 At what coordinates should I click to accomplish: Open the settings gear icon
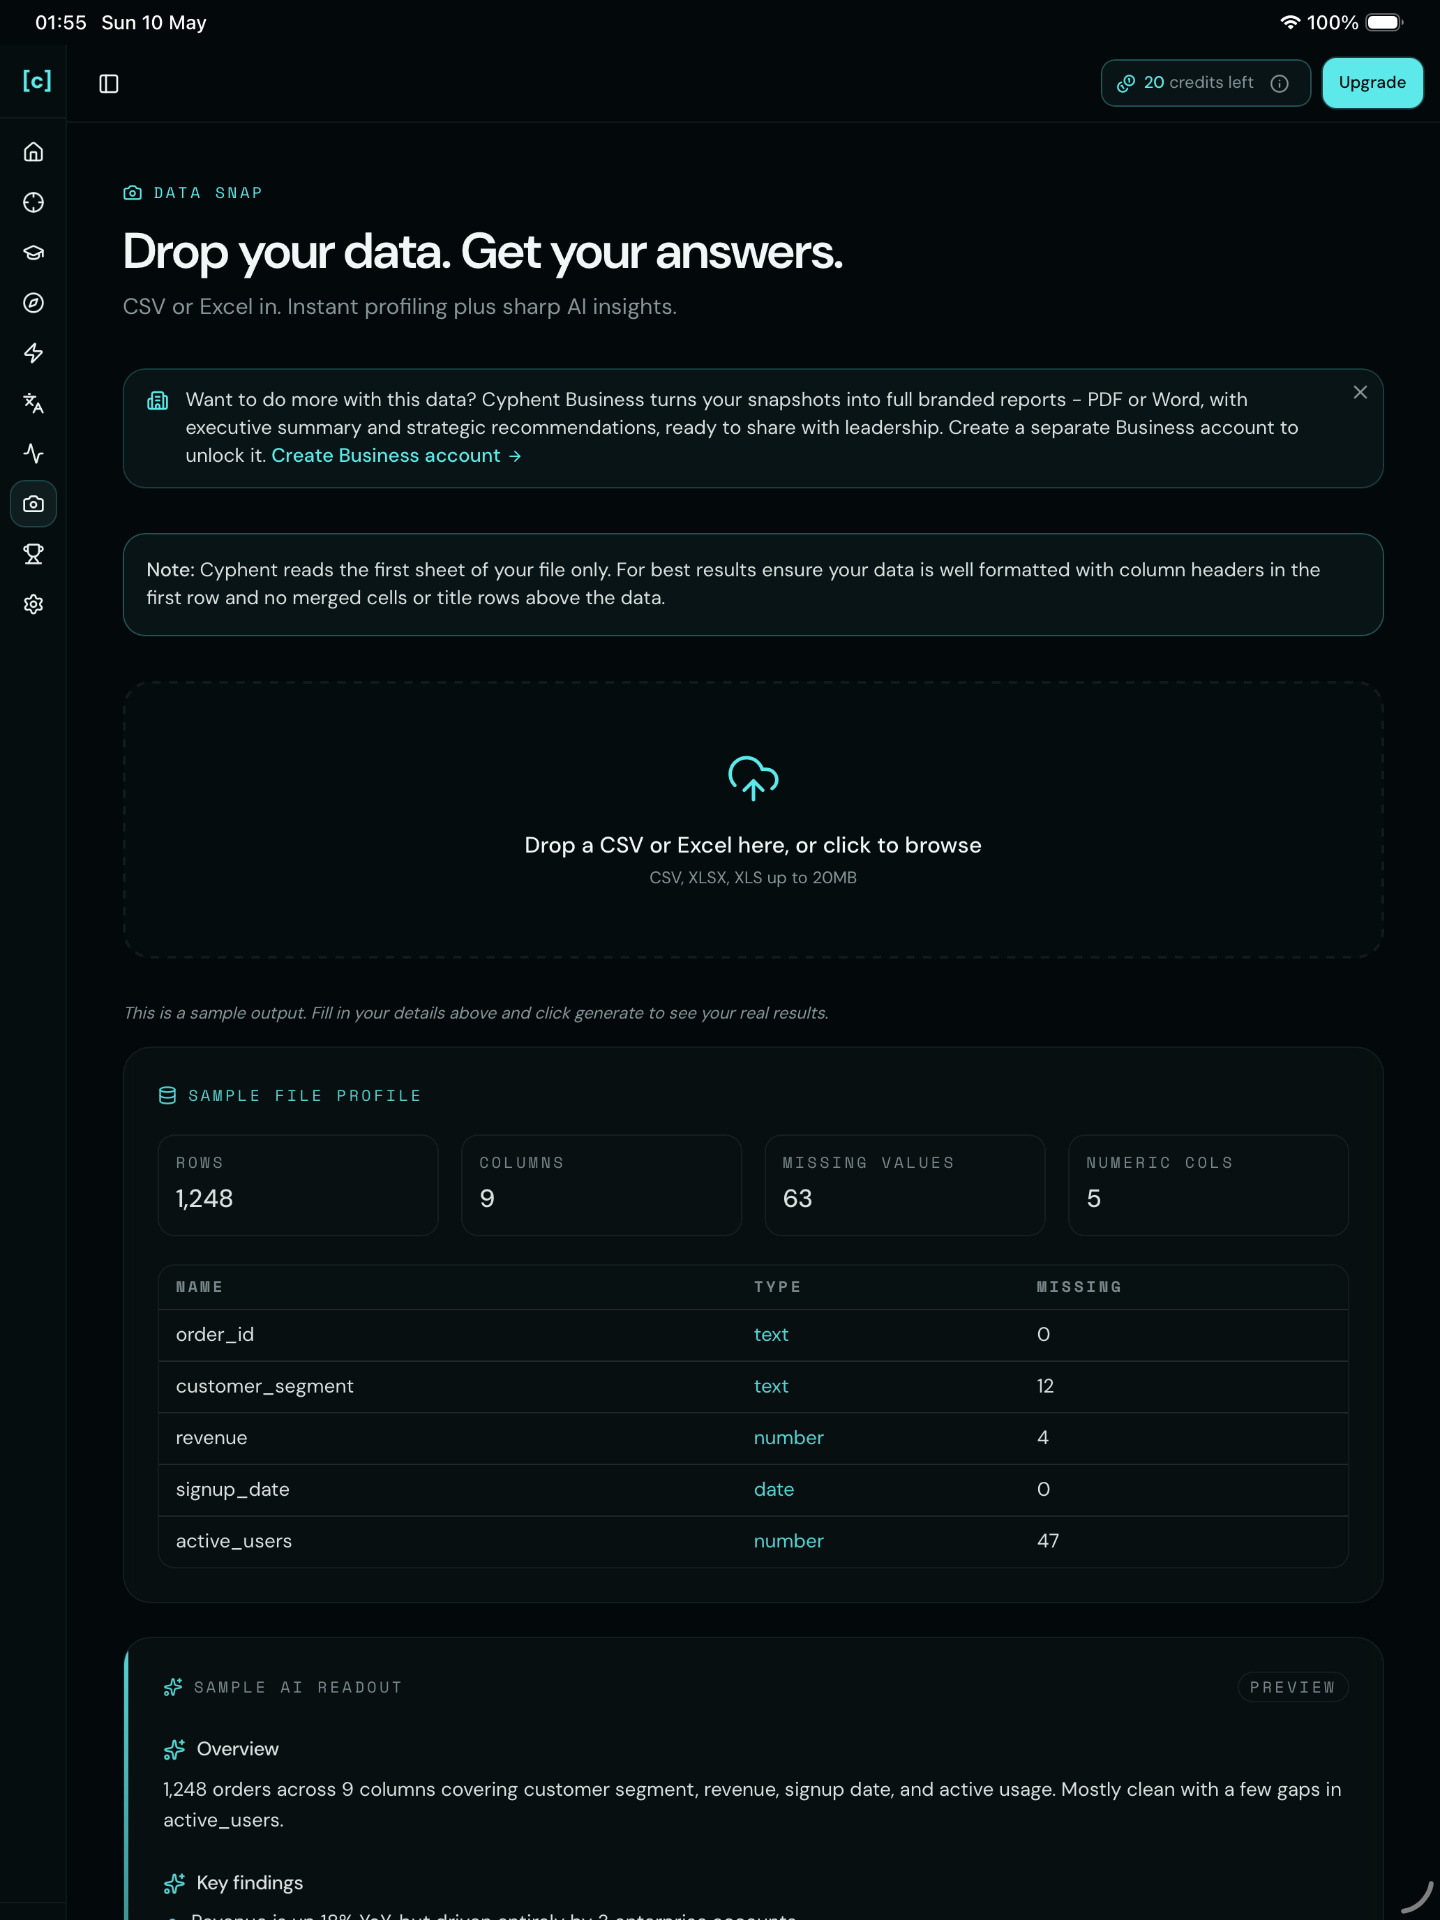point(33,604)
